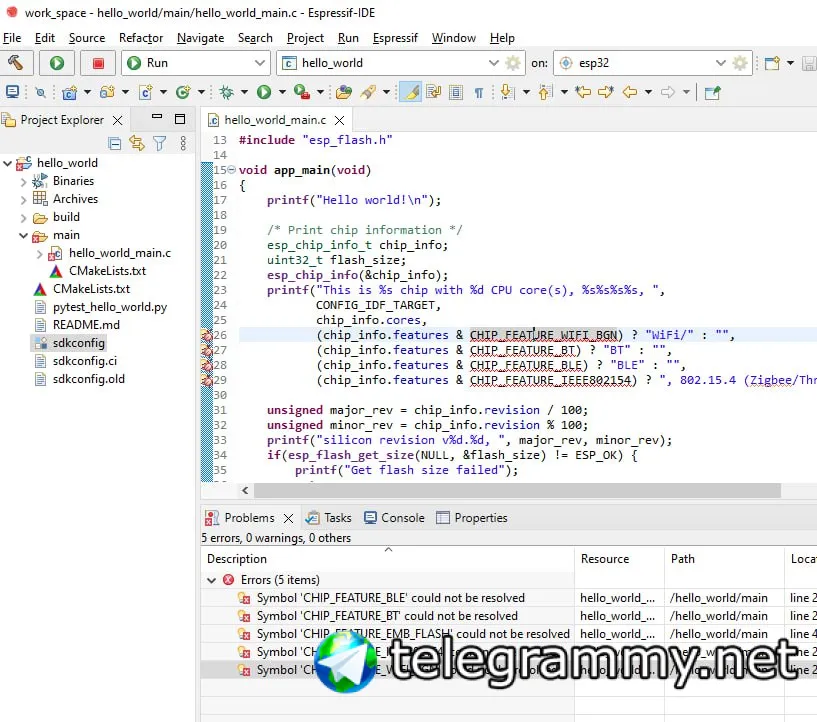Click Collapse All in Project Explorer
The image size is (817, 722).
click(x=115, y=144)
